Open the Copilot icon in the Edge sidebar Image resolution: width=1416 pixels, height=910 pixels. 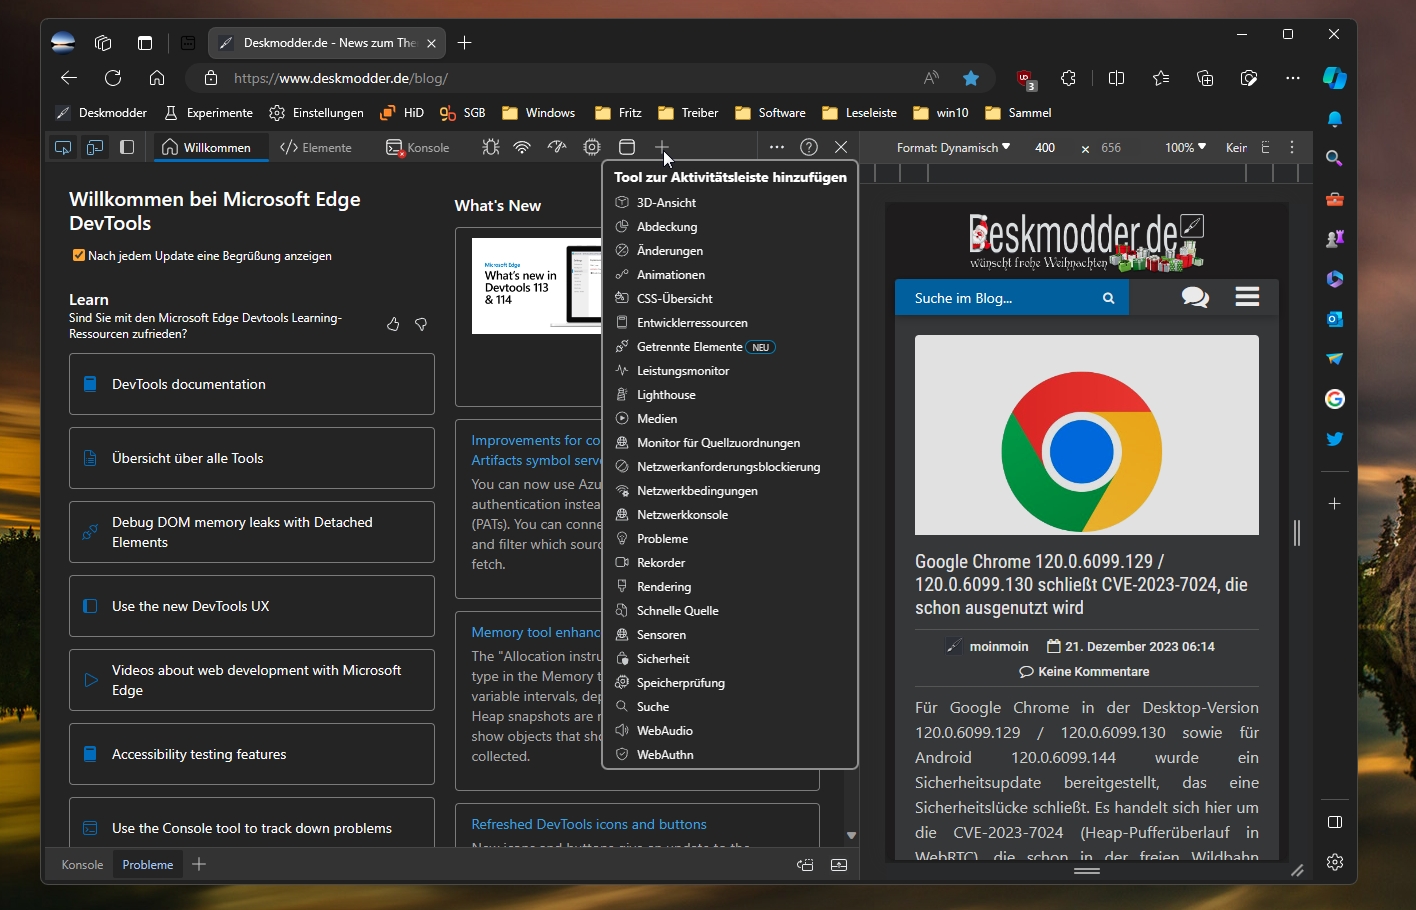pyautogui.click(x=1334, y=78)
